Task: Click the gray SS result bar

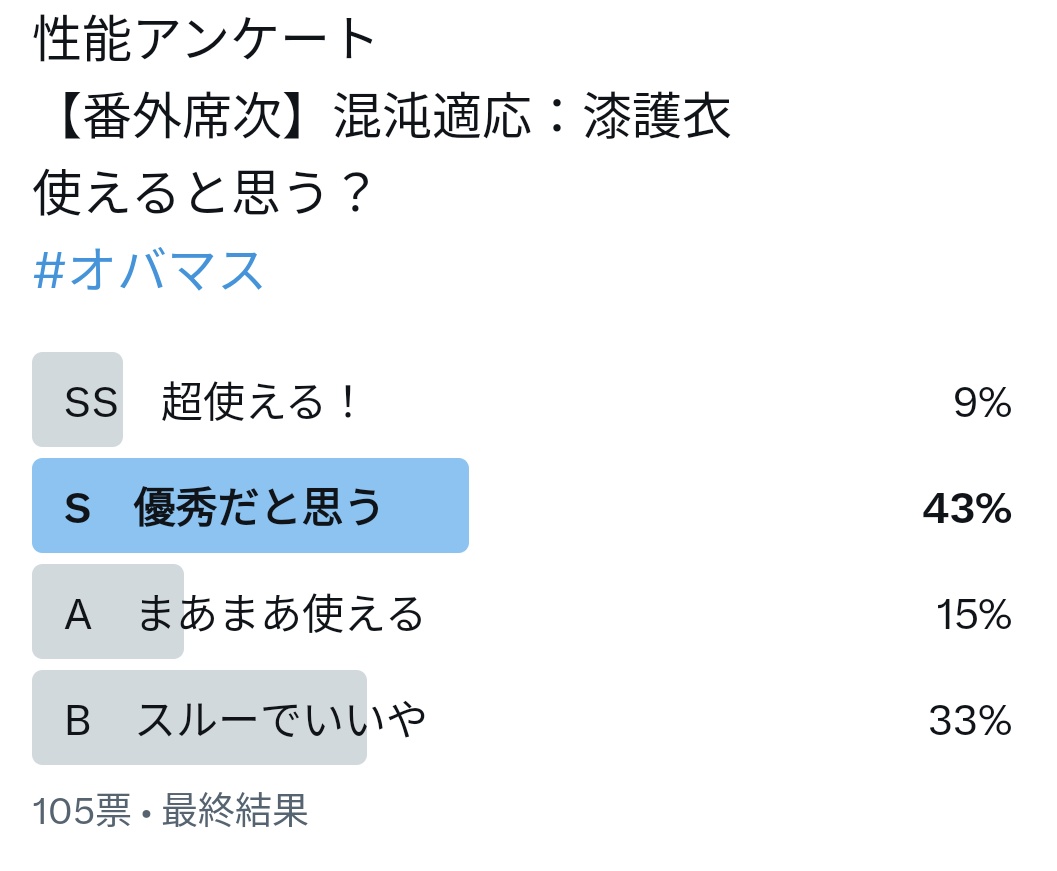Action: (78, 400)
